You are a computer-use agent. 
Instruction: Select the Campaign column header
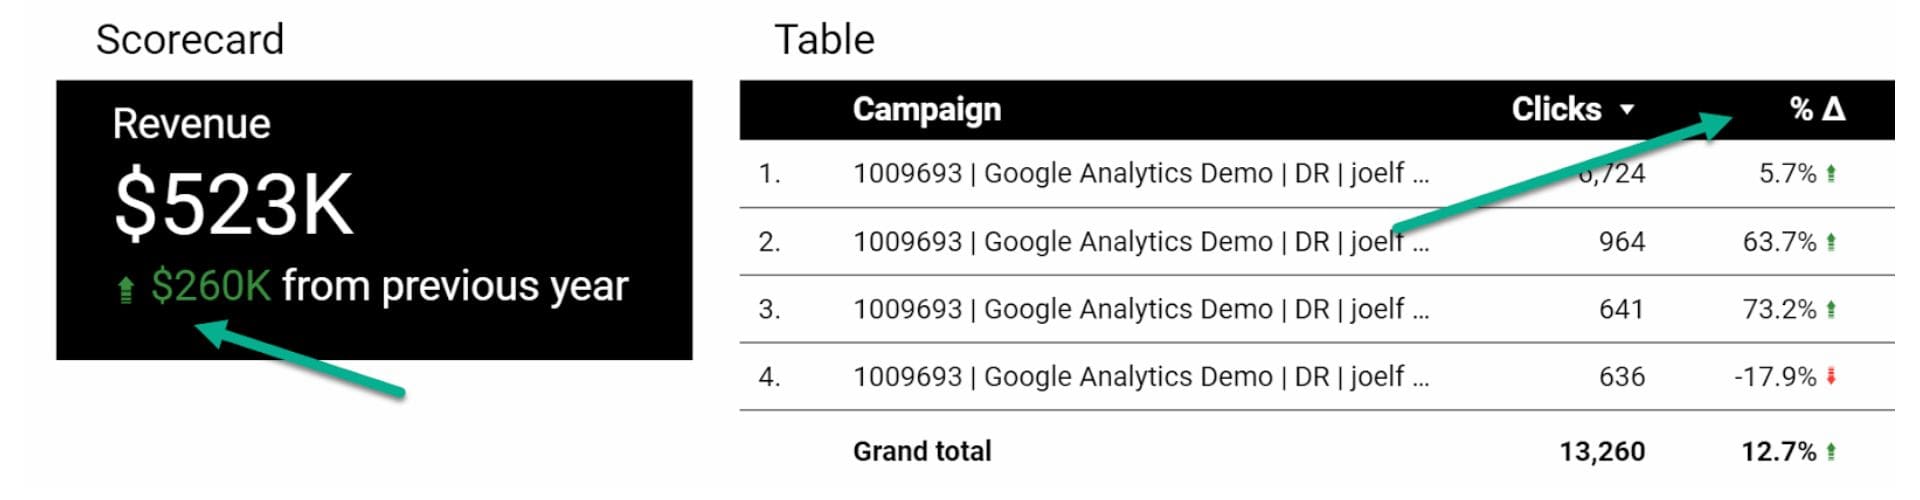[926, 109]
